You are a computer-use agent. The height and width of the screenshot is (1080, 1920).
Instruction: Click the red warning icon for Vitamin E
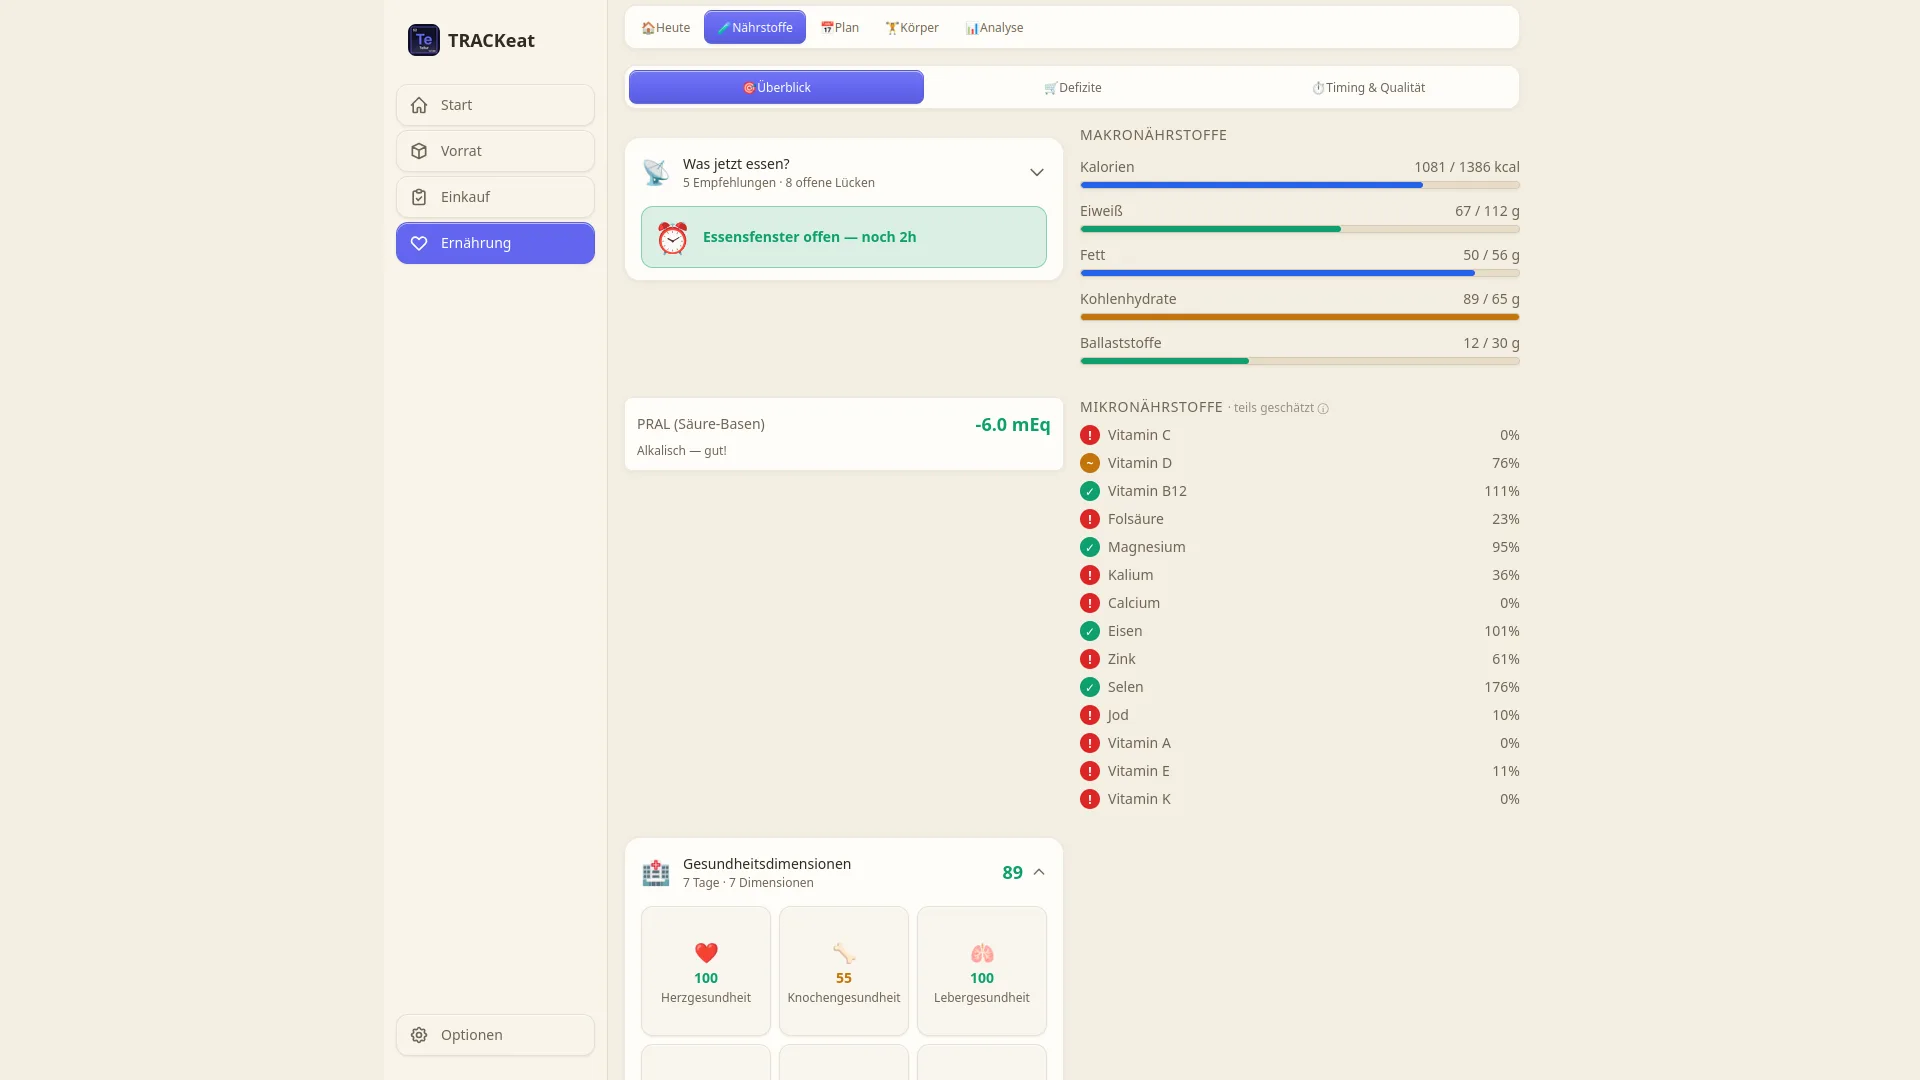1090,771
